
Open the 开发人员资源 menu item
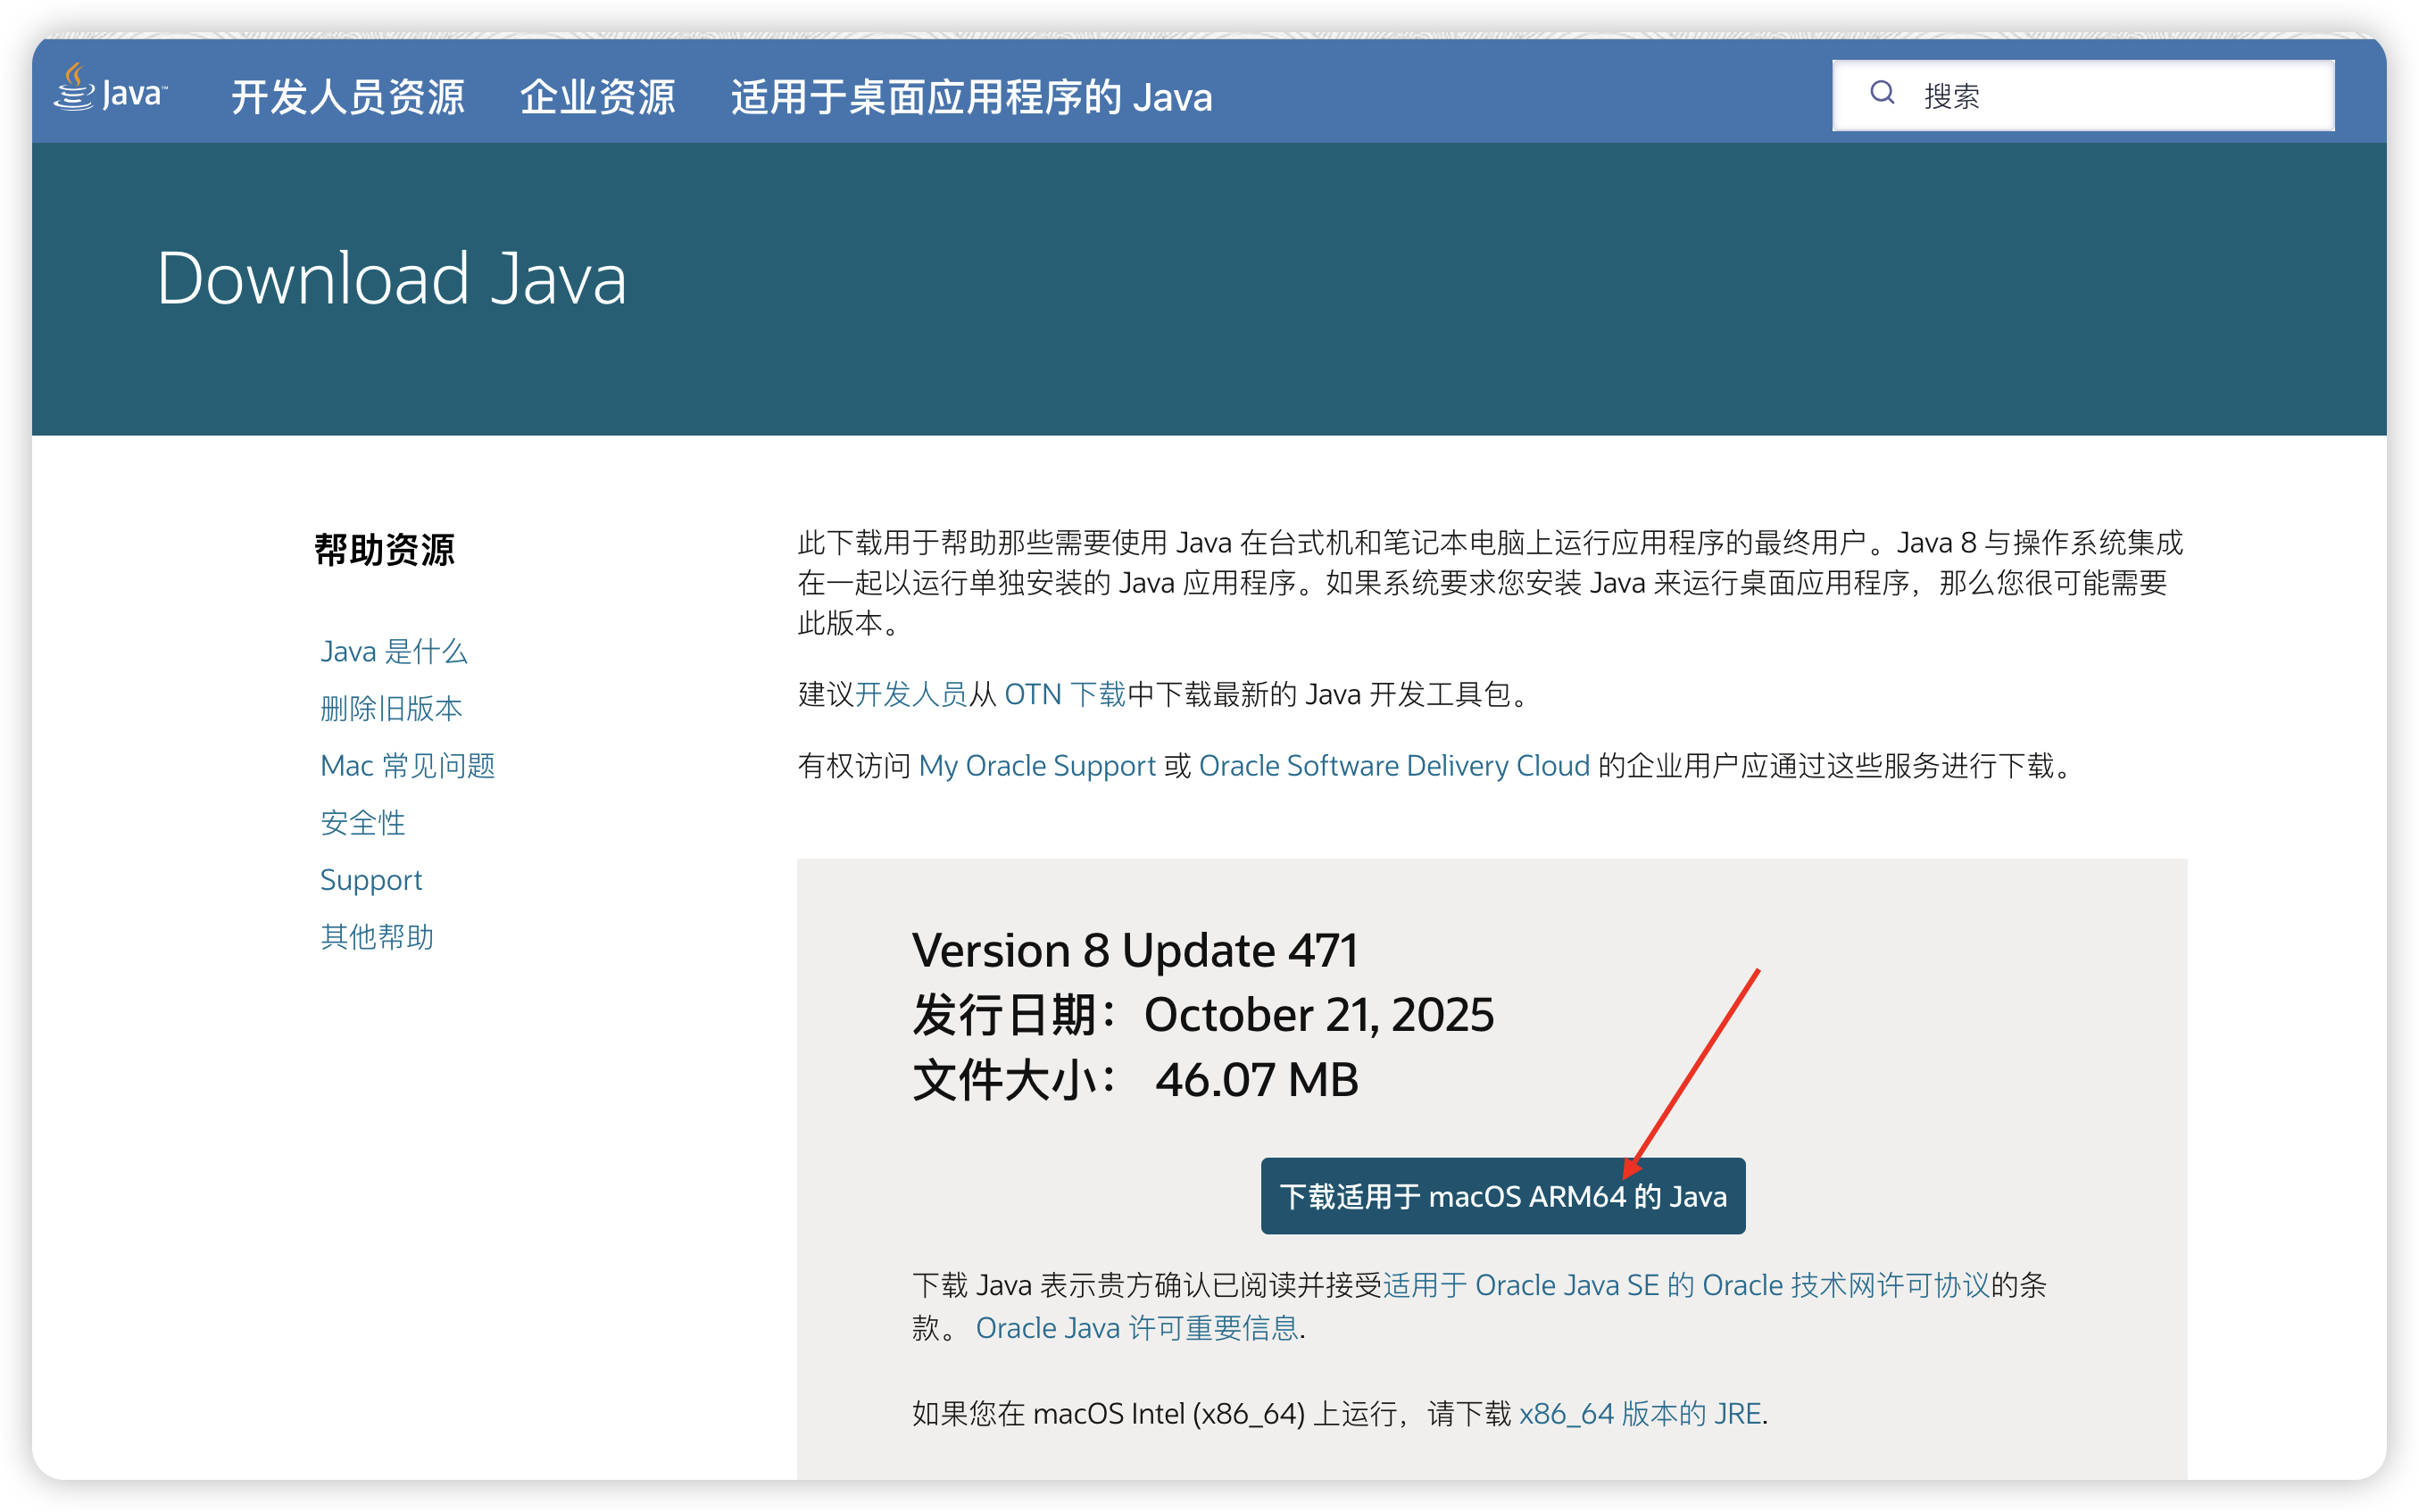(x=347, y=98)
